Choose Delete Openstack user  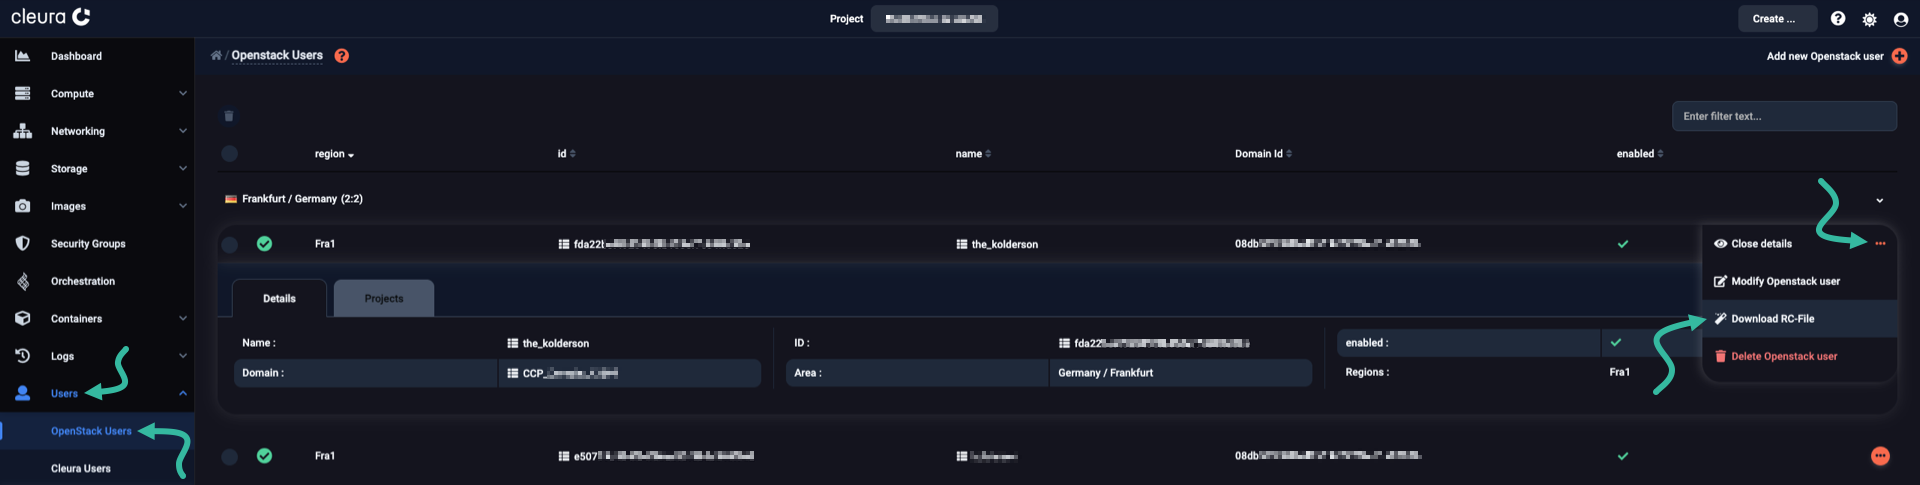1776,356
